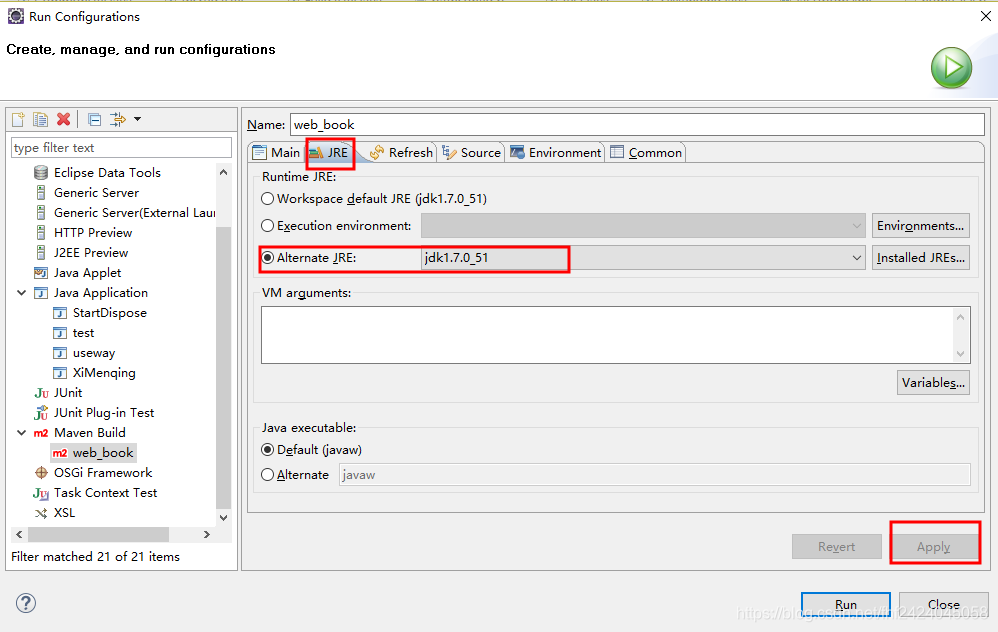Click the filter launch configurations icon
Image resolution: width=998 pixels, height=632 pixels.
(118, 119)
